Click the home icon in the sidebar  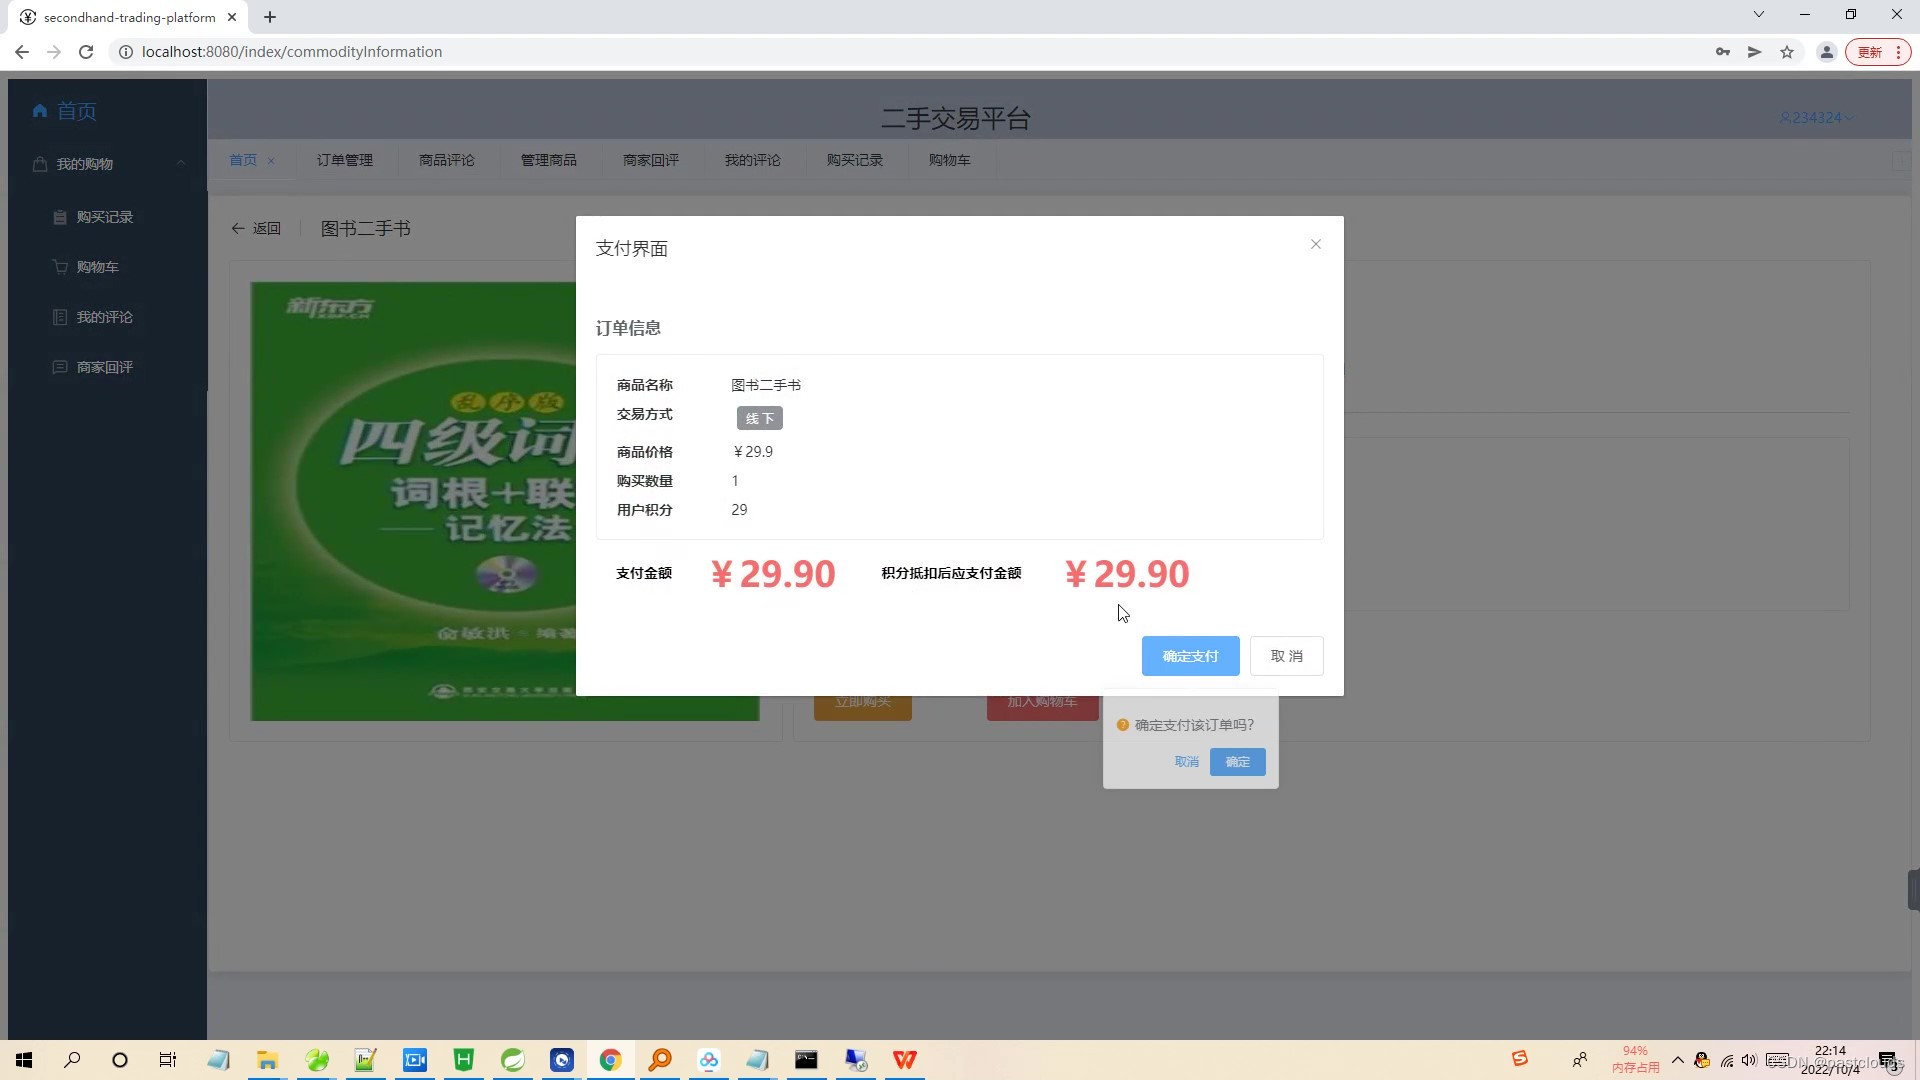pos(39,111)
